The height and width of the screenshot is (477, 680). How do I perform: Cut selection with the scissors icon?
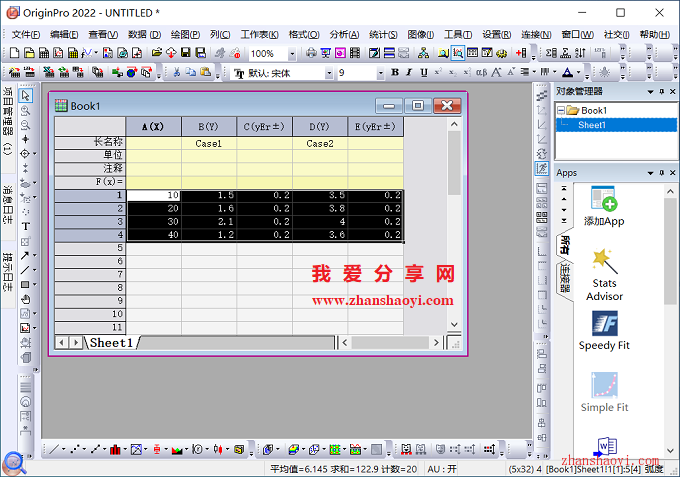tap(177, 72)
